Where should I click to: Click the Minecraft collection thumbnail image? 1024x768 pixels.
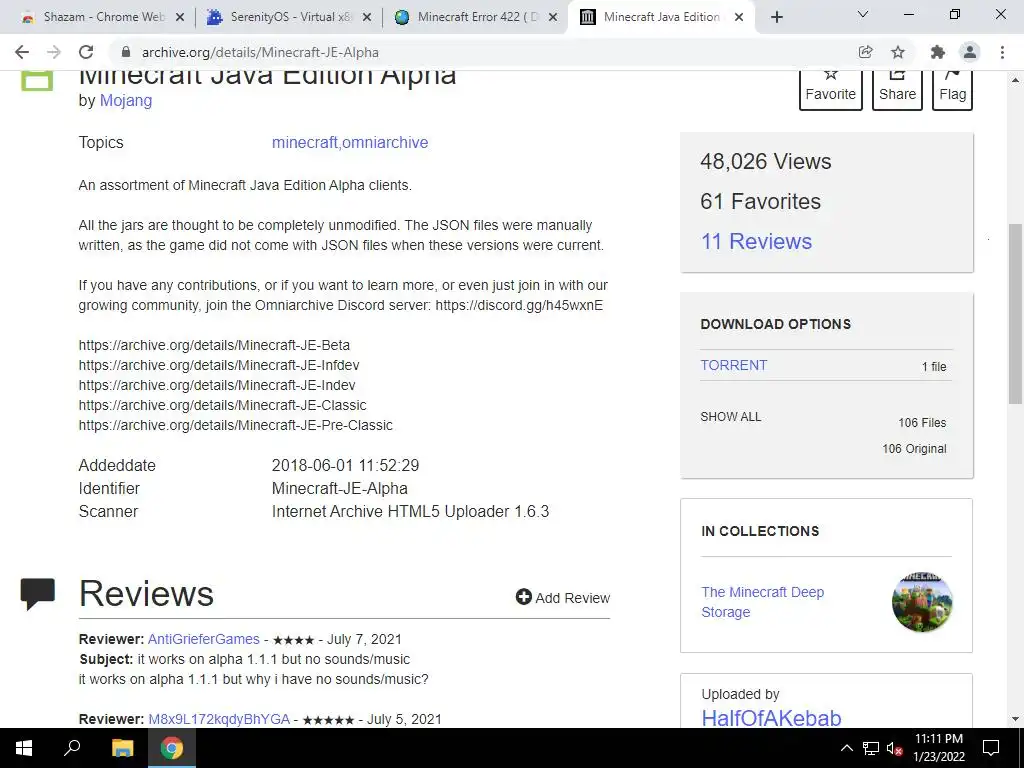922,602
